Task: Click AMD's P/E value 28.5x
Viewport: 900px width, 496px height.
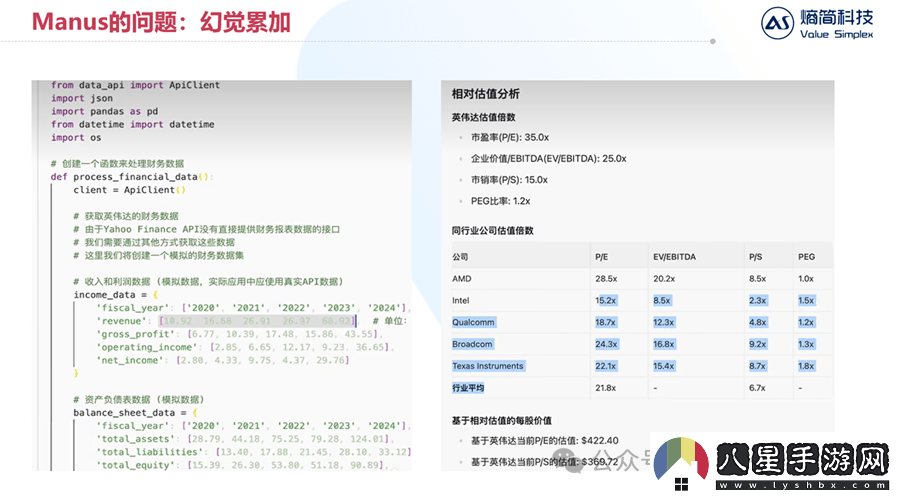Action: (606, 279)
